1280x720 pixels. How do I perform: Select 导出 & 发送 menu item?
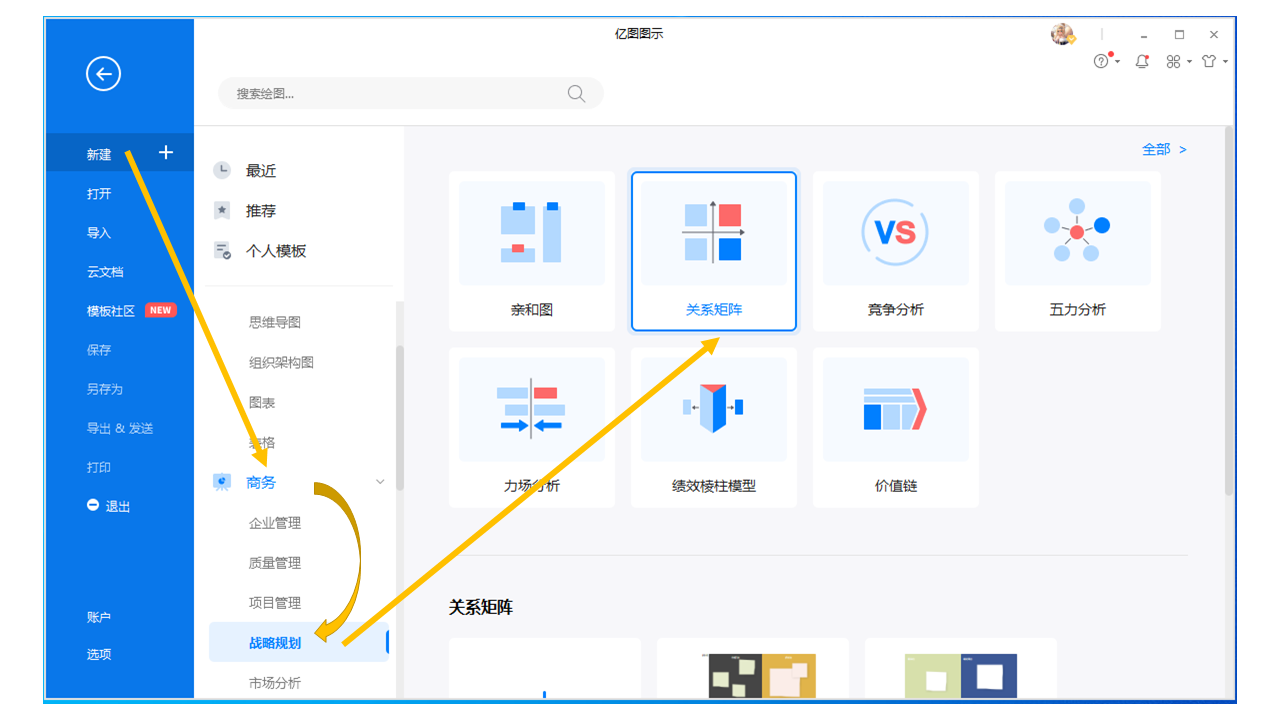[x=119, y=428]
